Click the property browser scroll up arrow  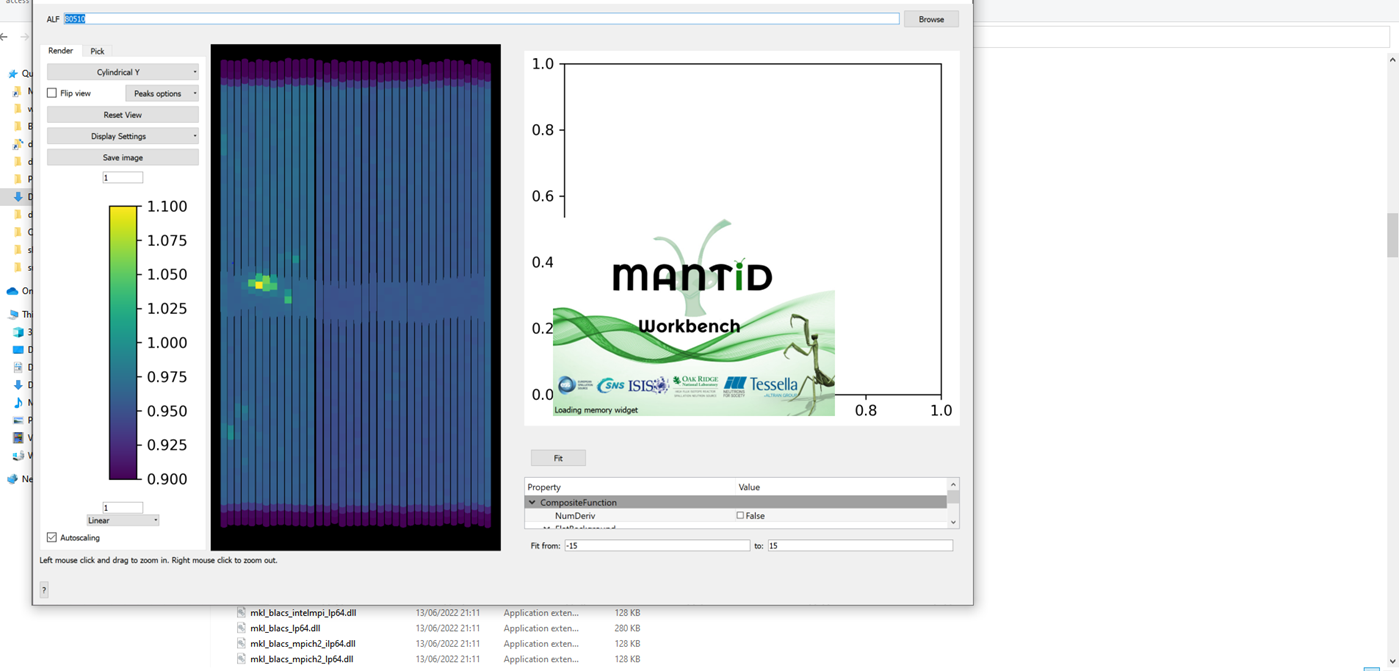coord(953,485)
